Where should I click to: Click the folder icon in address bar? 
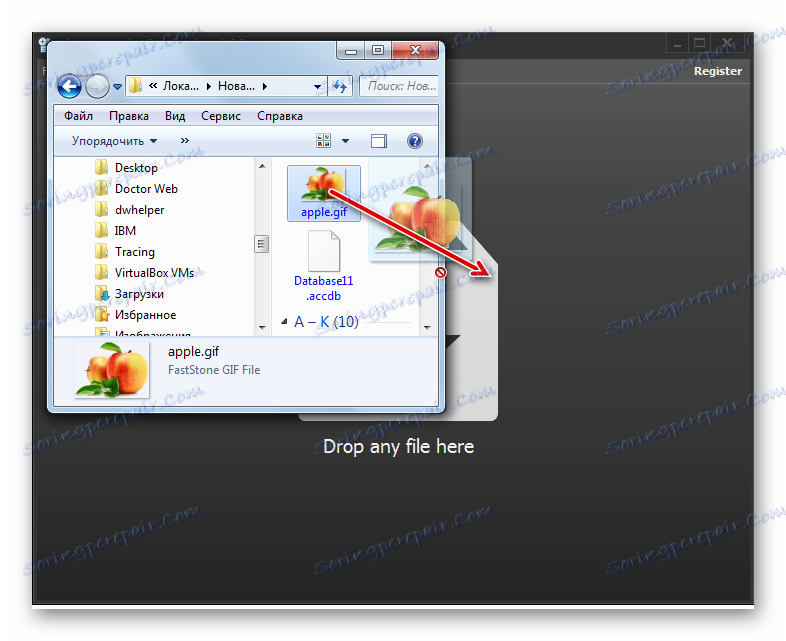point(135,86)
